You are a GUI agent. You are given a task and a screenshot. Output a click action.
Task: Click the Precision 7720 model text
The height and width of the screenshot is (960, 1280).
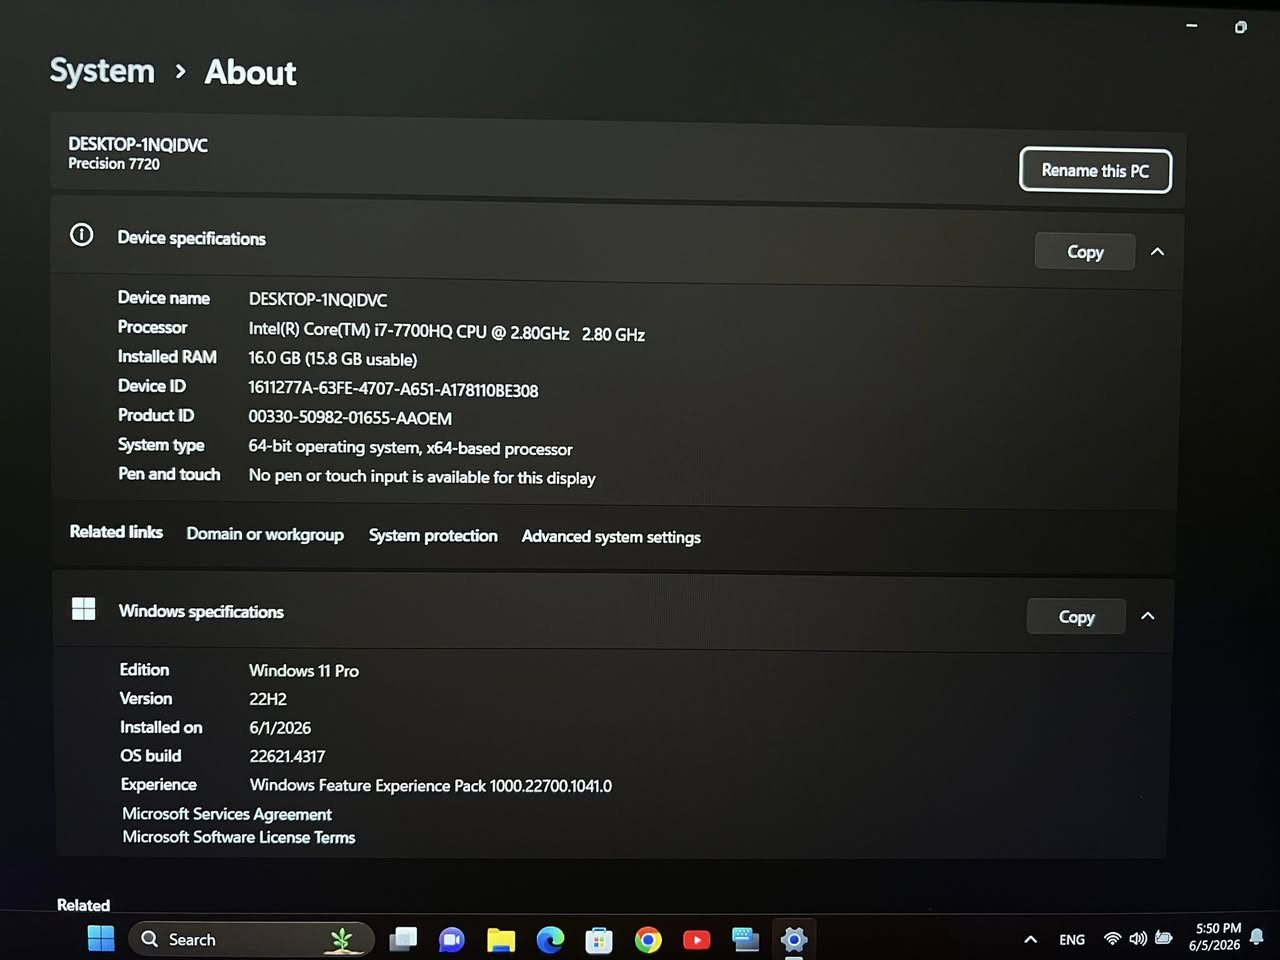pos(114,164)
